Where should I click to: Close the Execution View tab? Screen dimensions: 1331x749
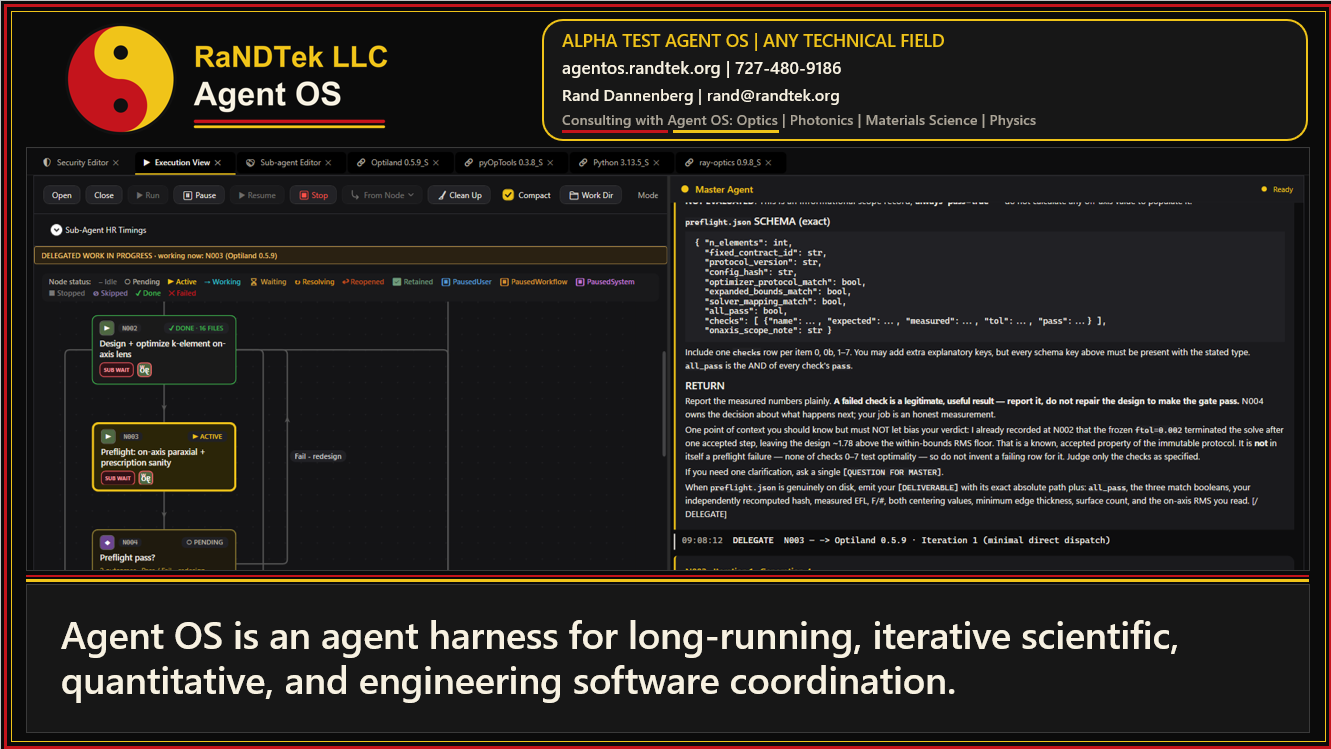point(219,162)
